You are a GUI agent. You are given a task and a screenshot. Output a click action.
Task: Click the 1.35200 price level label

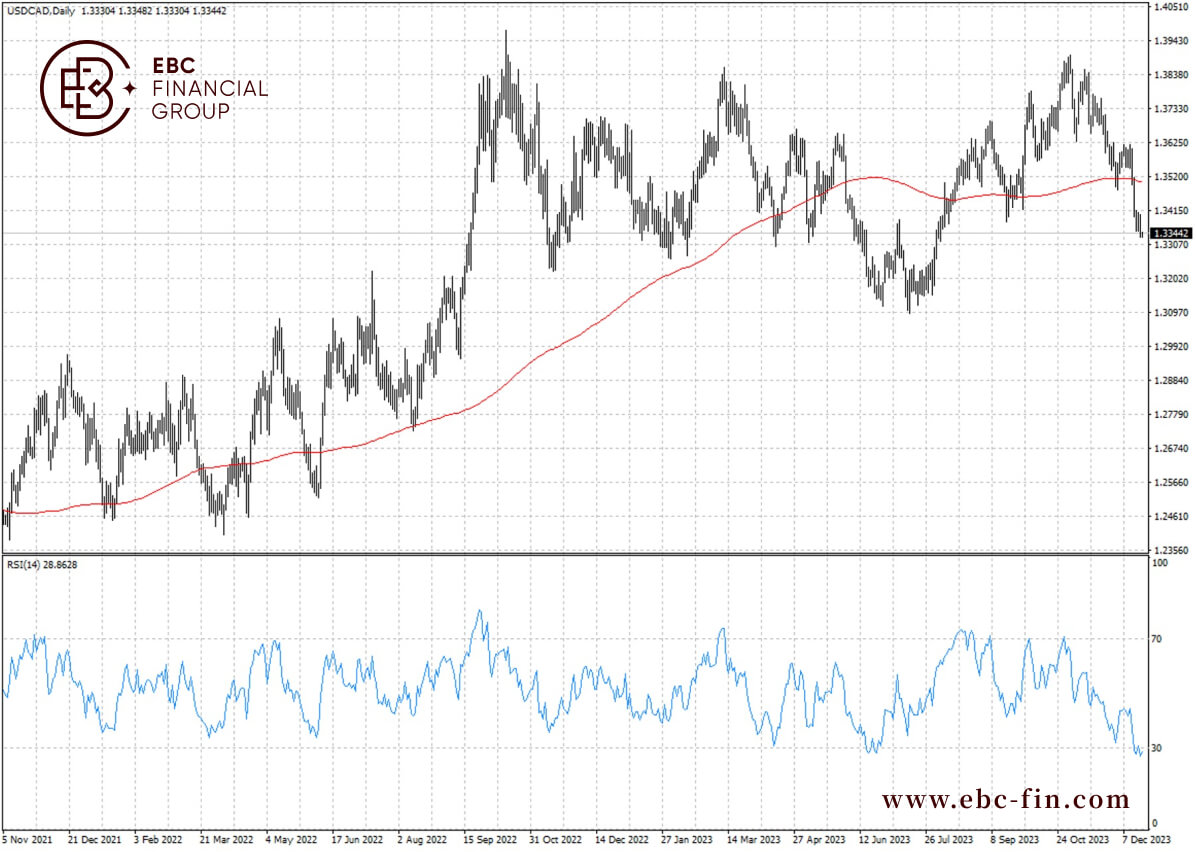pyautogui.click(x=1171, y=176)
